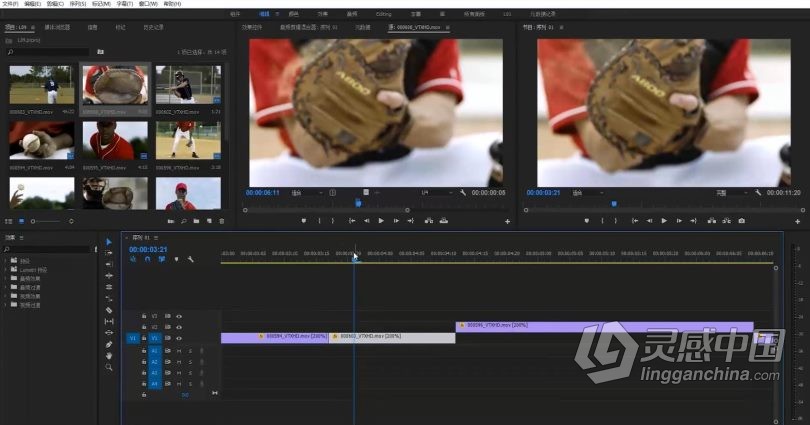810x425 pixels.
Task: Toggle linked selection in timeline
Action: coord(162,259)
